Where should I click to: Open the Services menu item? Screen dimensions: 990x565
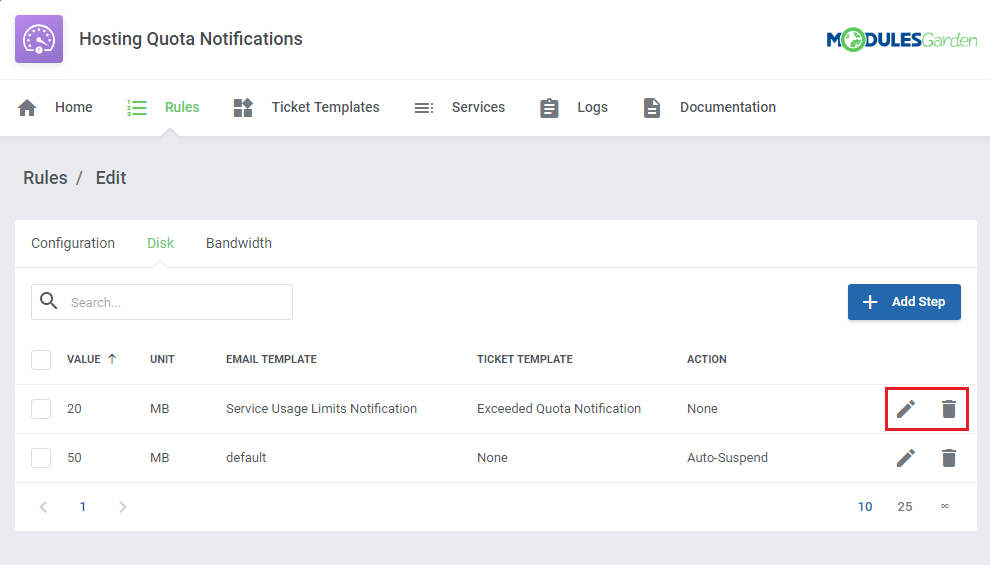[x=478, y=107]
